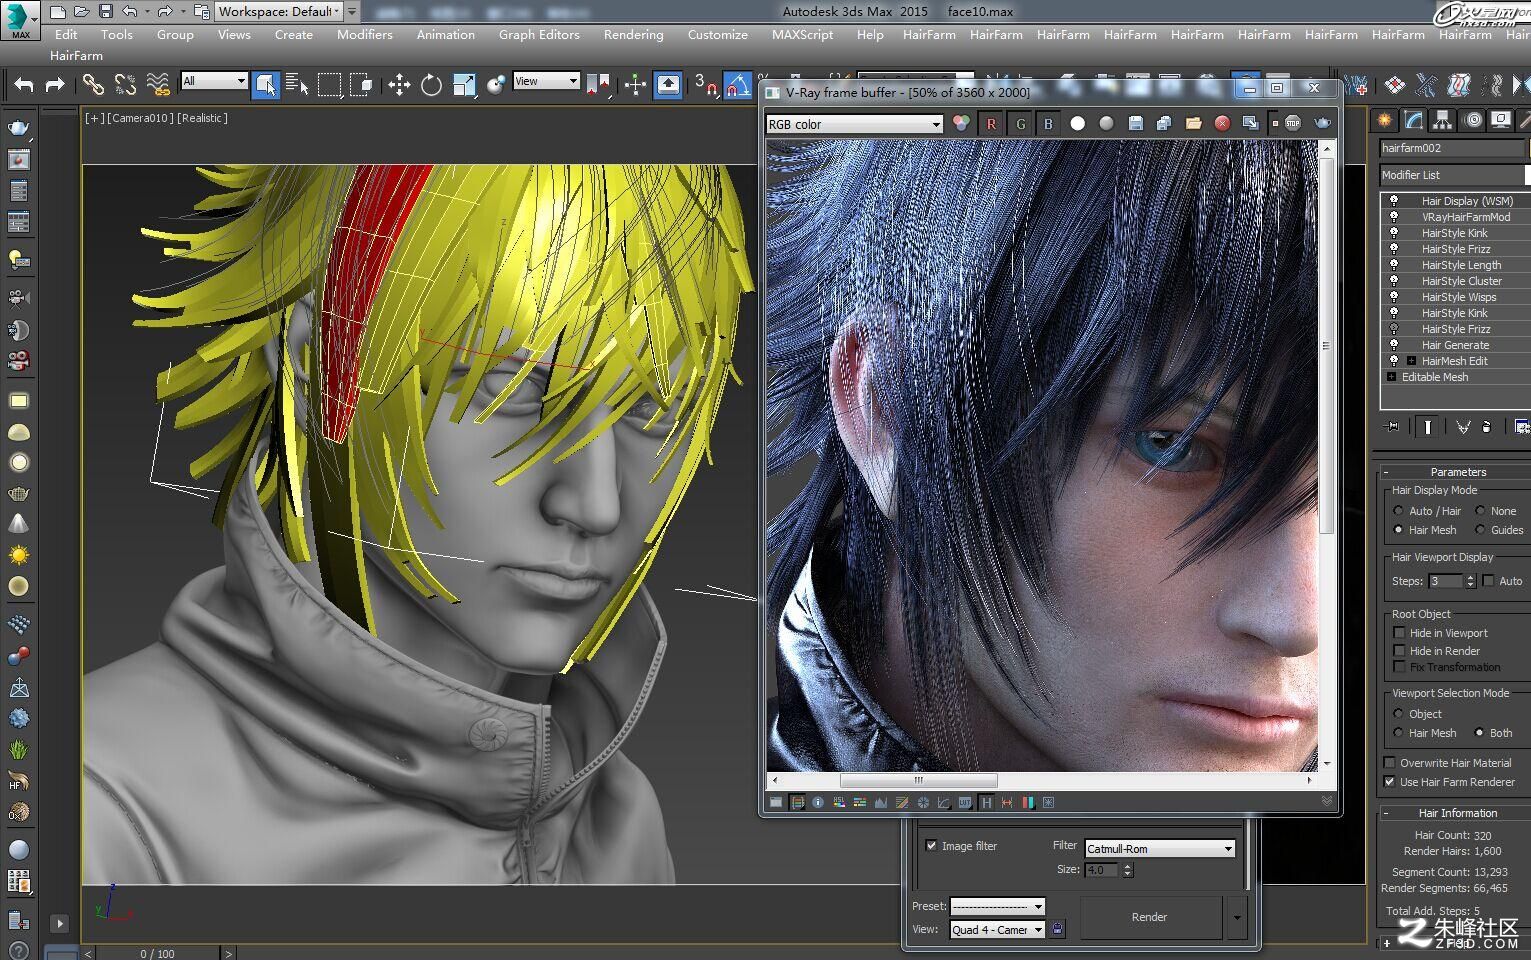Save image from V-Ray frame buffer
The image size is (1531, 960).
click(x=1135, y=123)
